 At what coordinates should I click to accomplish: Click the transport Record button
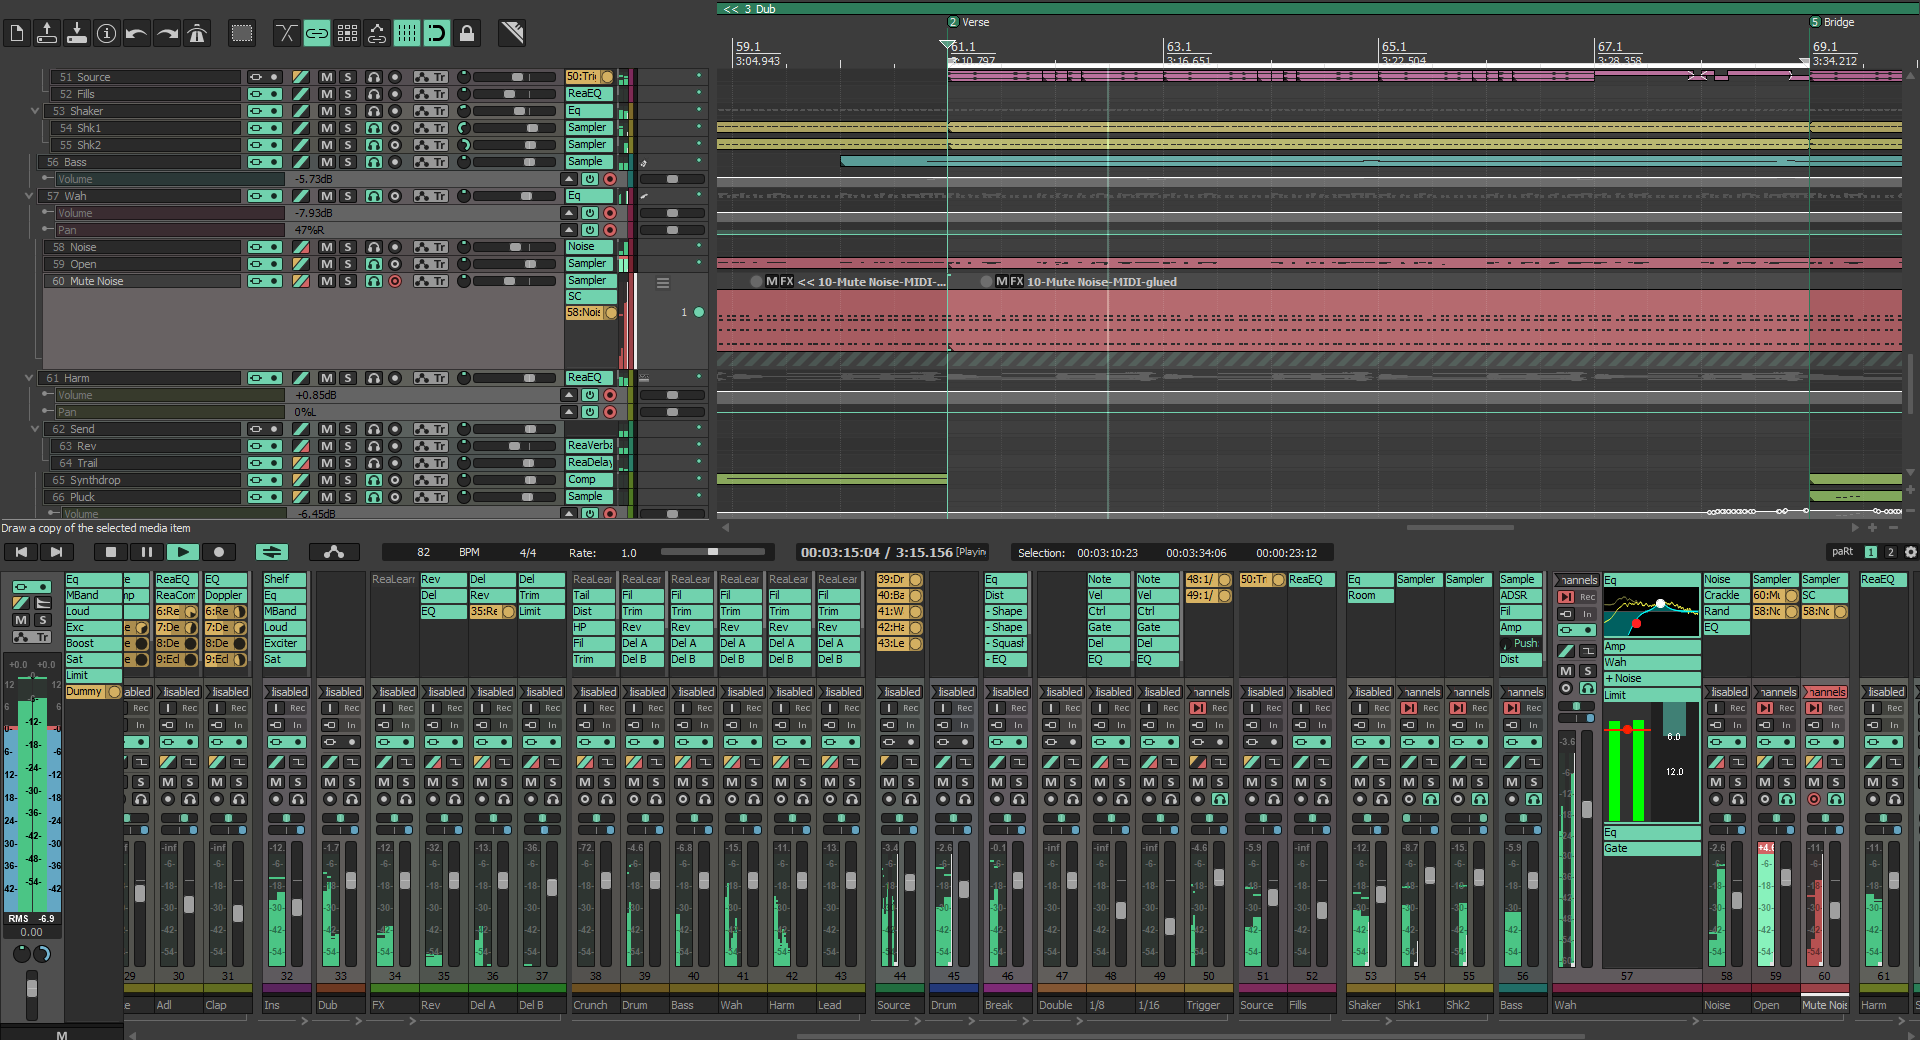219,552
